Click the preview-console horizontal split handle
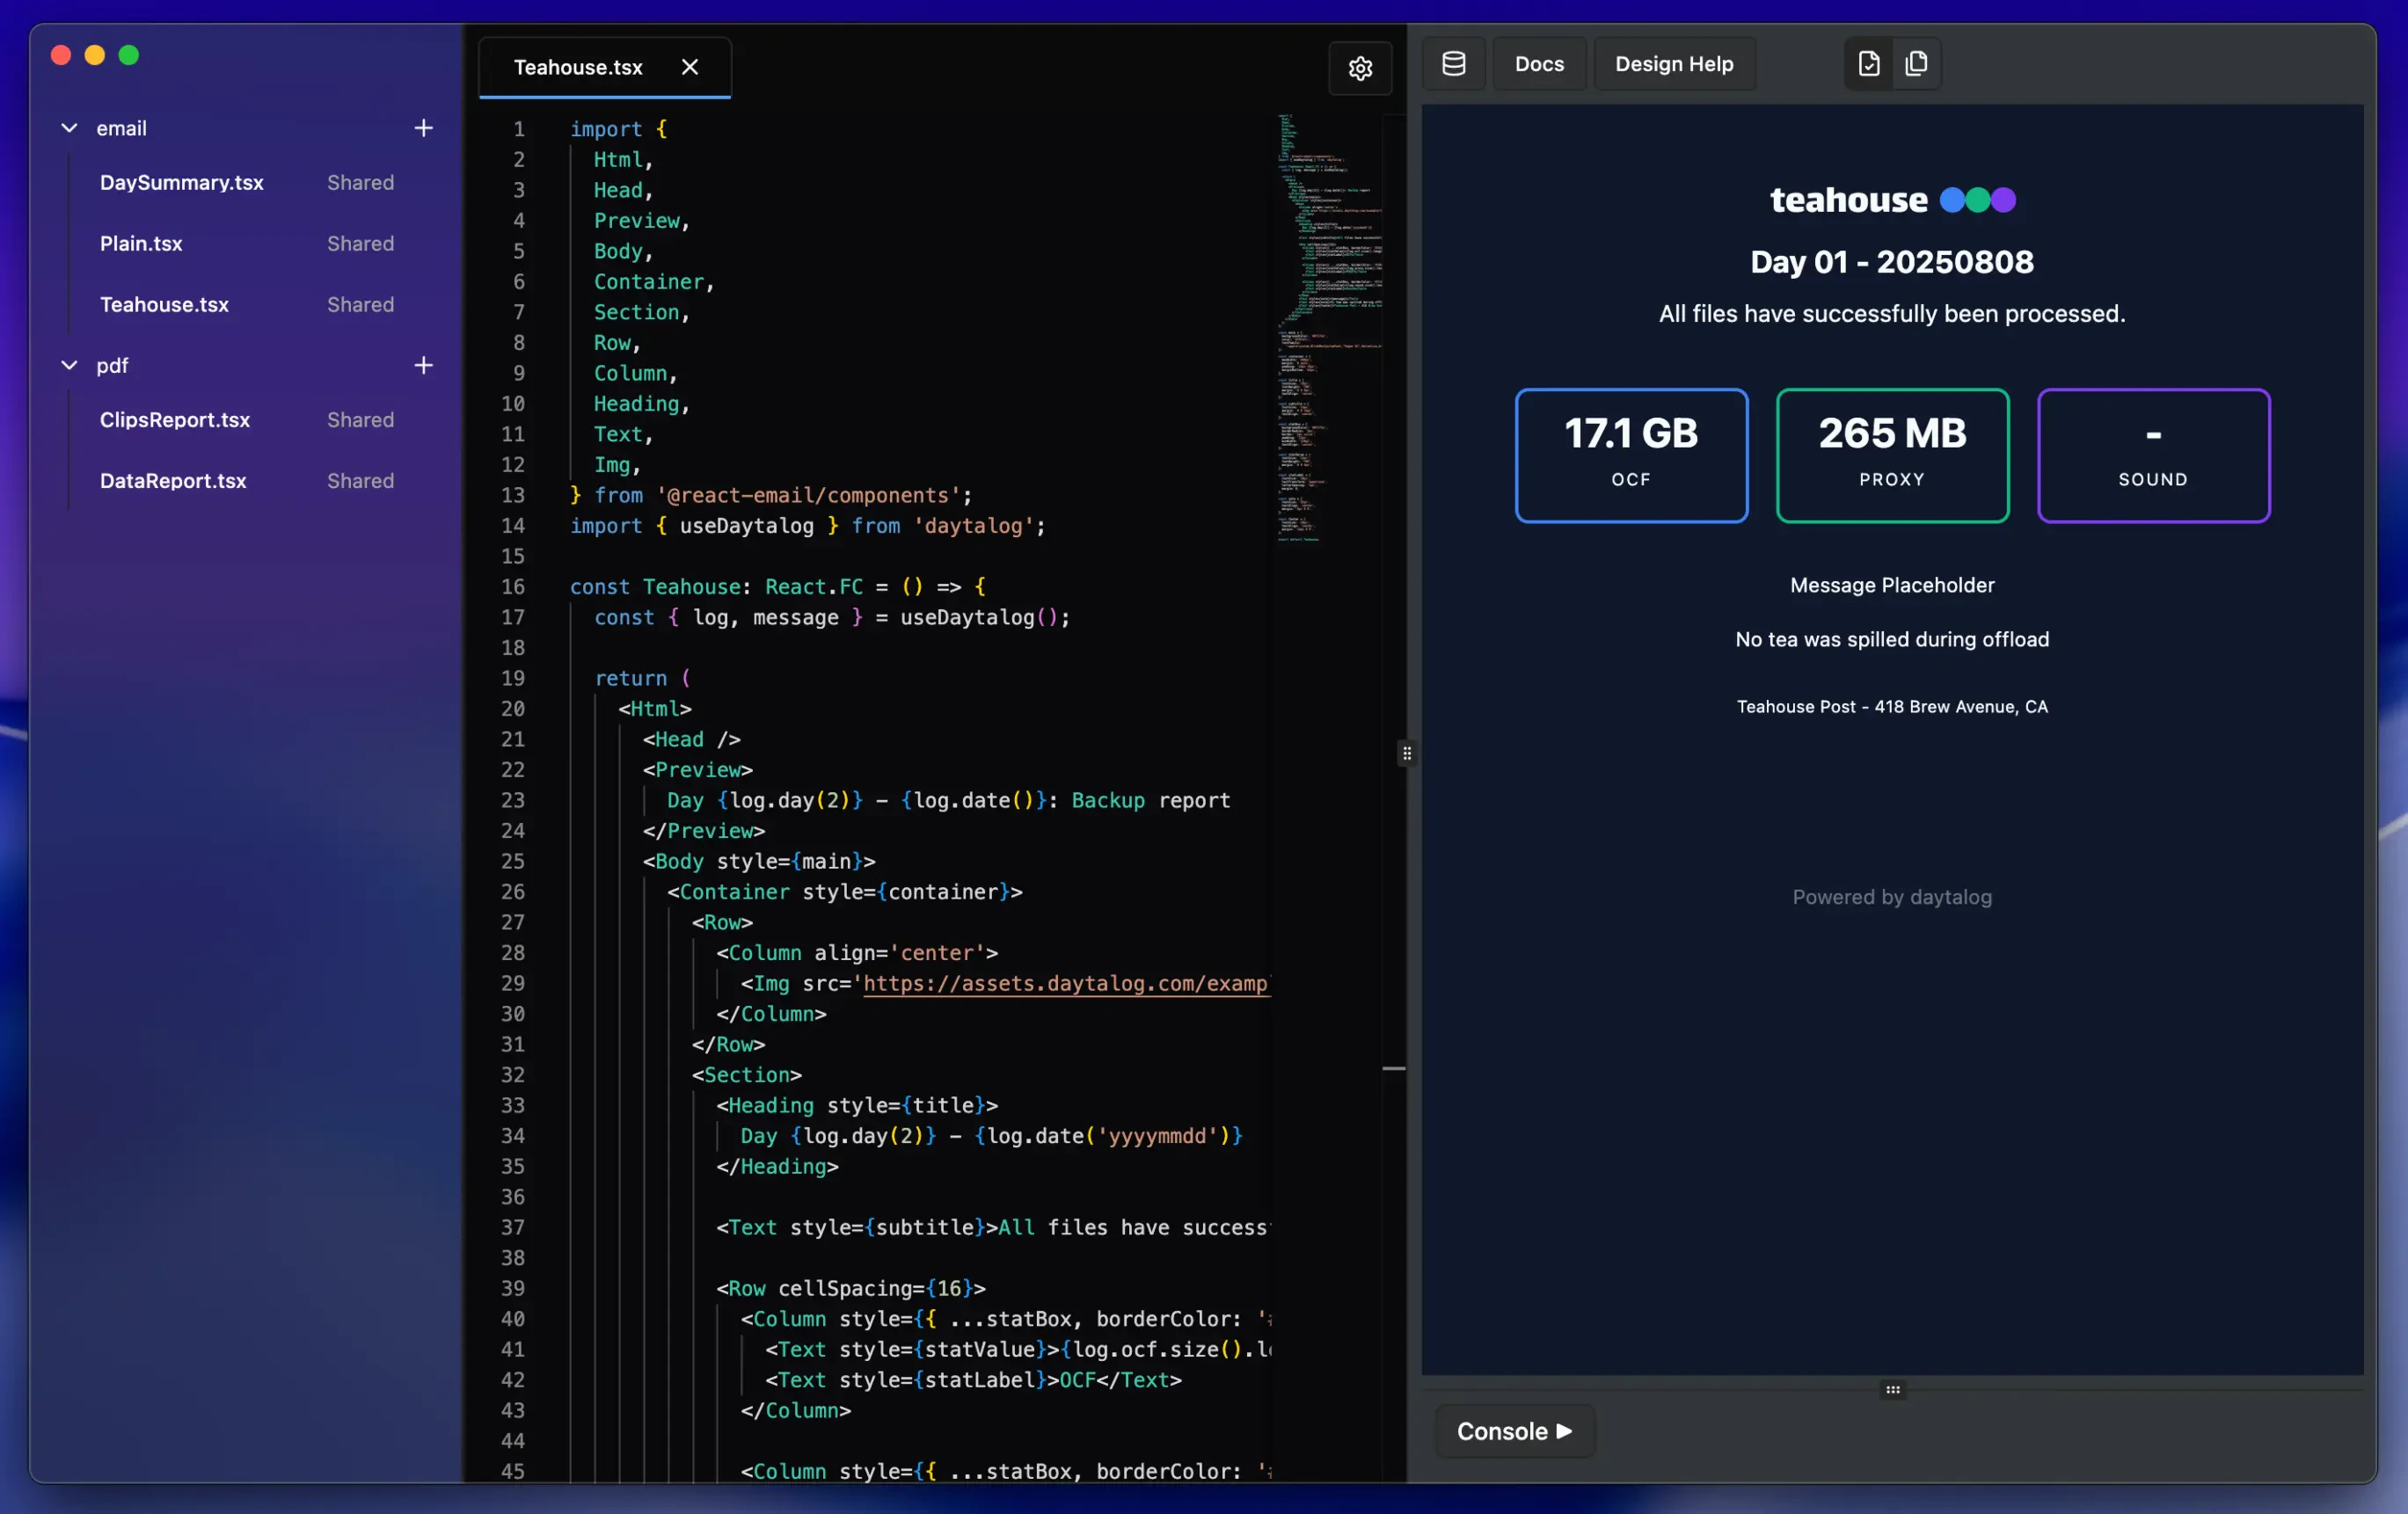The height and width of the screenshot is (1514, 2408). pyautogui.click(x=1892, y=1389)
